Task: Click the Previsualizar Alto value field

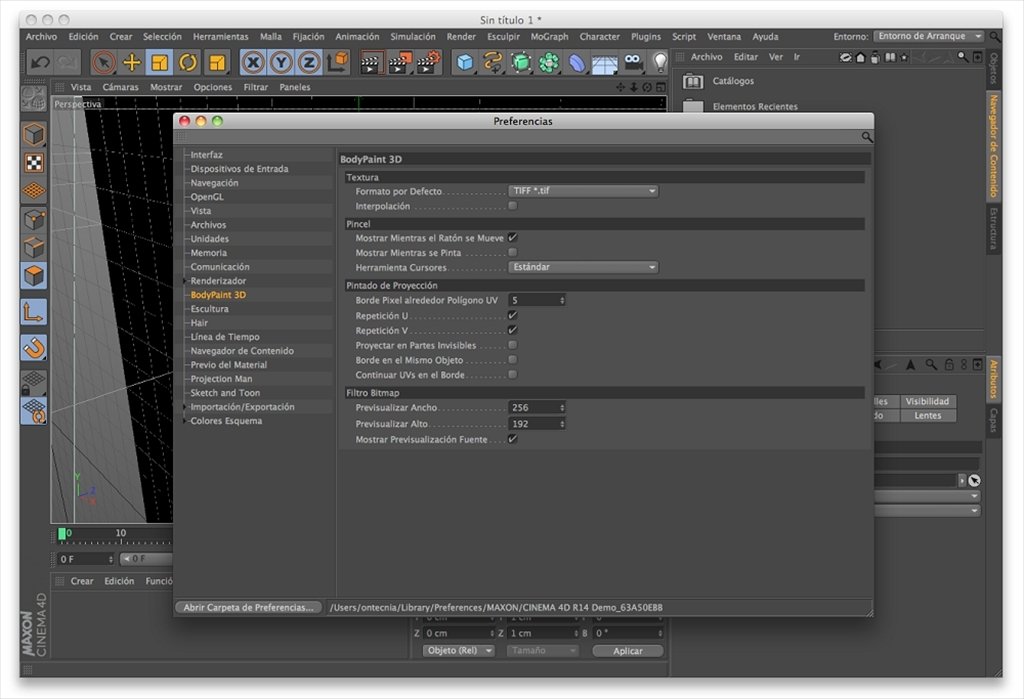Action: tap(532, 424)
